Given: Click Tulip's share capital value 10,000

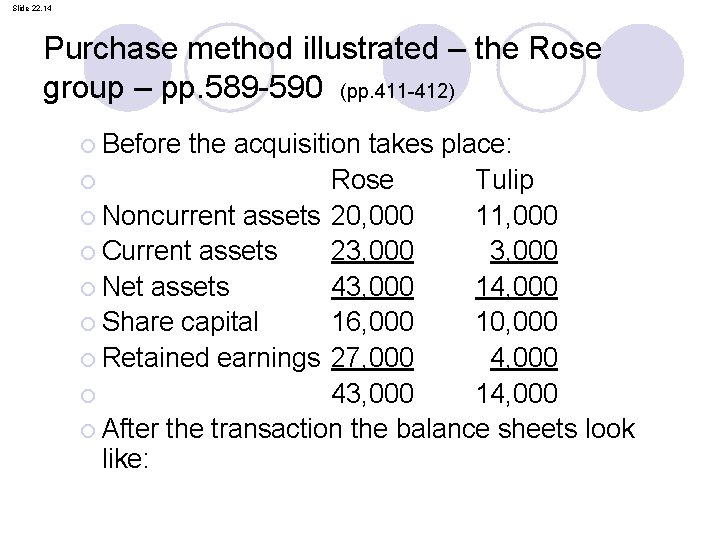Looking at the screenshot, I should pyautogui.click(x=517, y=322).
